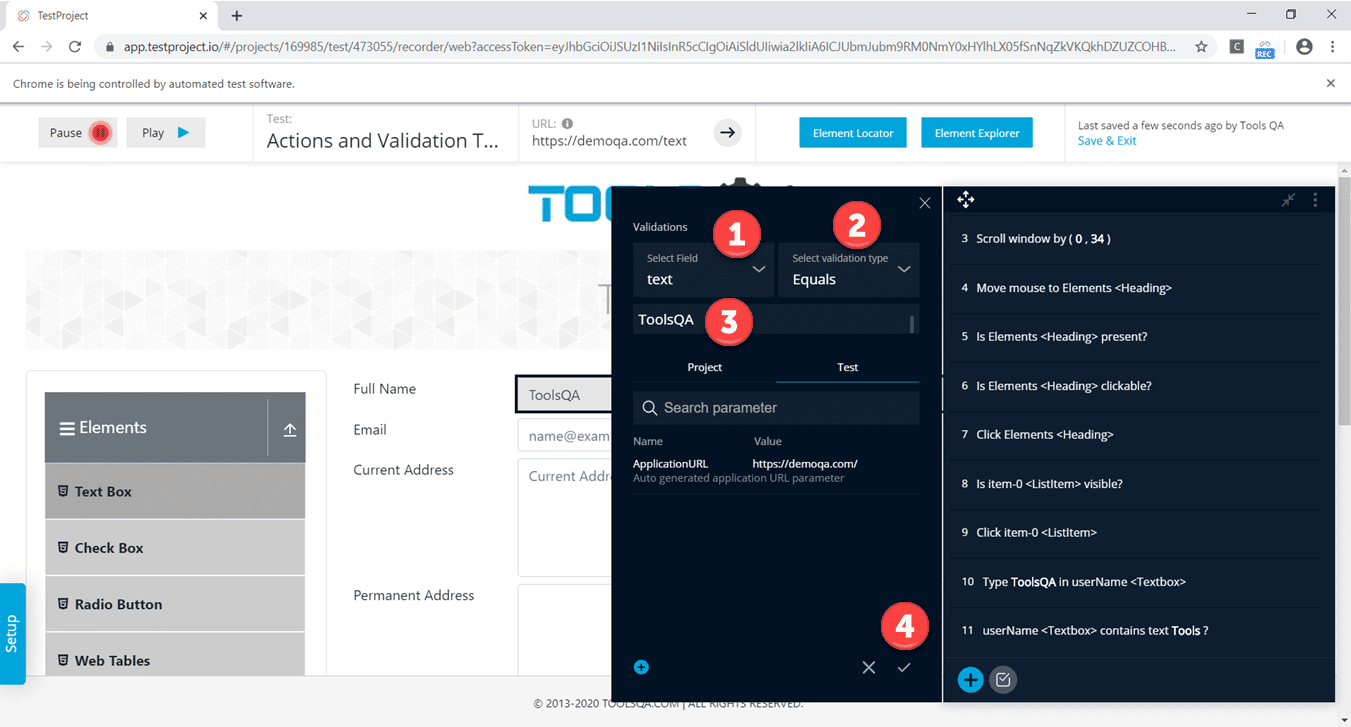Add a new parameter with plus icon

[x=642, y=667]
